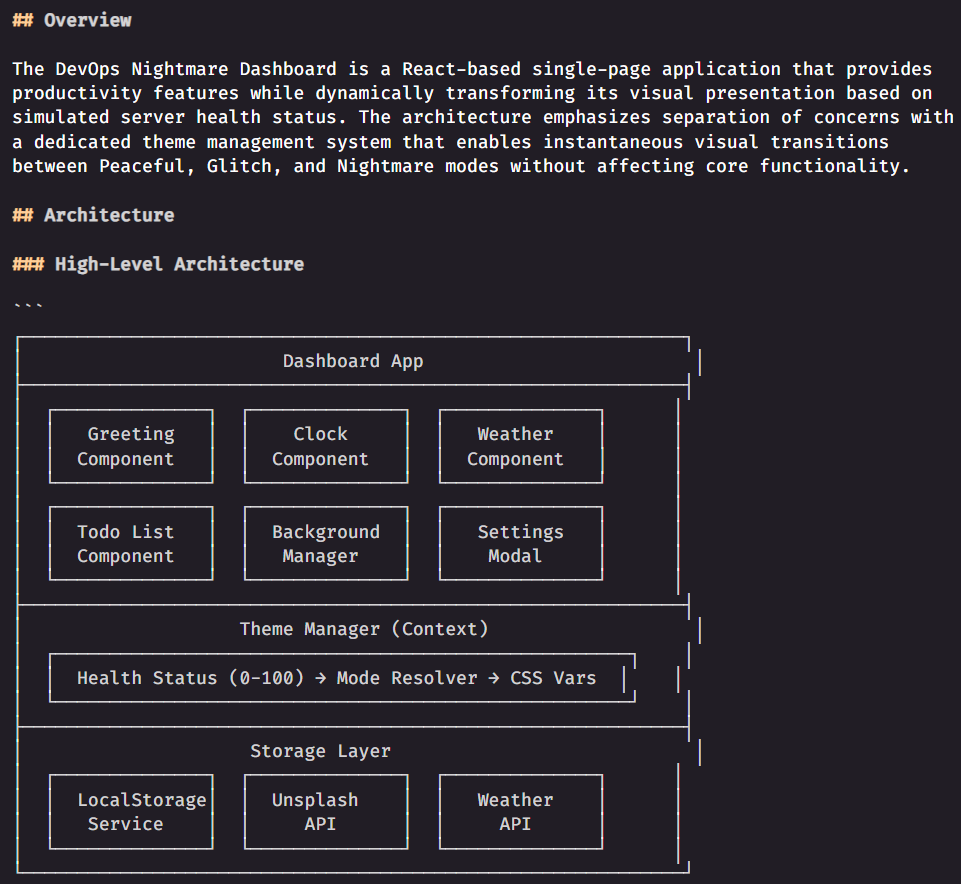Screen dimensions: 961x884
Task: Select the Weather Component box text
Action: coord(515,446)
